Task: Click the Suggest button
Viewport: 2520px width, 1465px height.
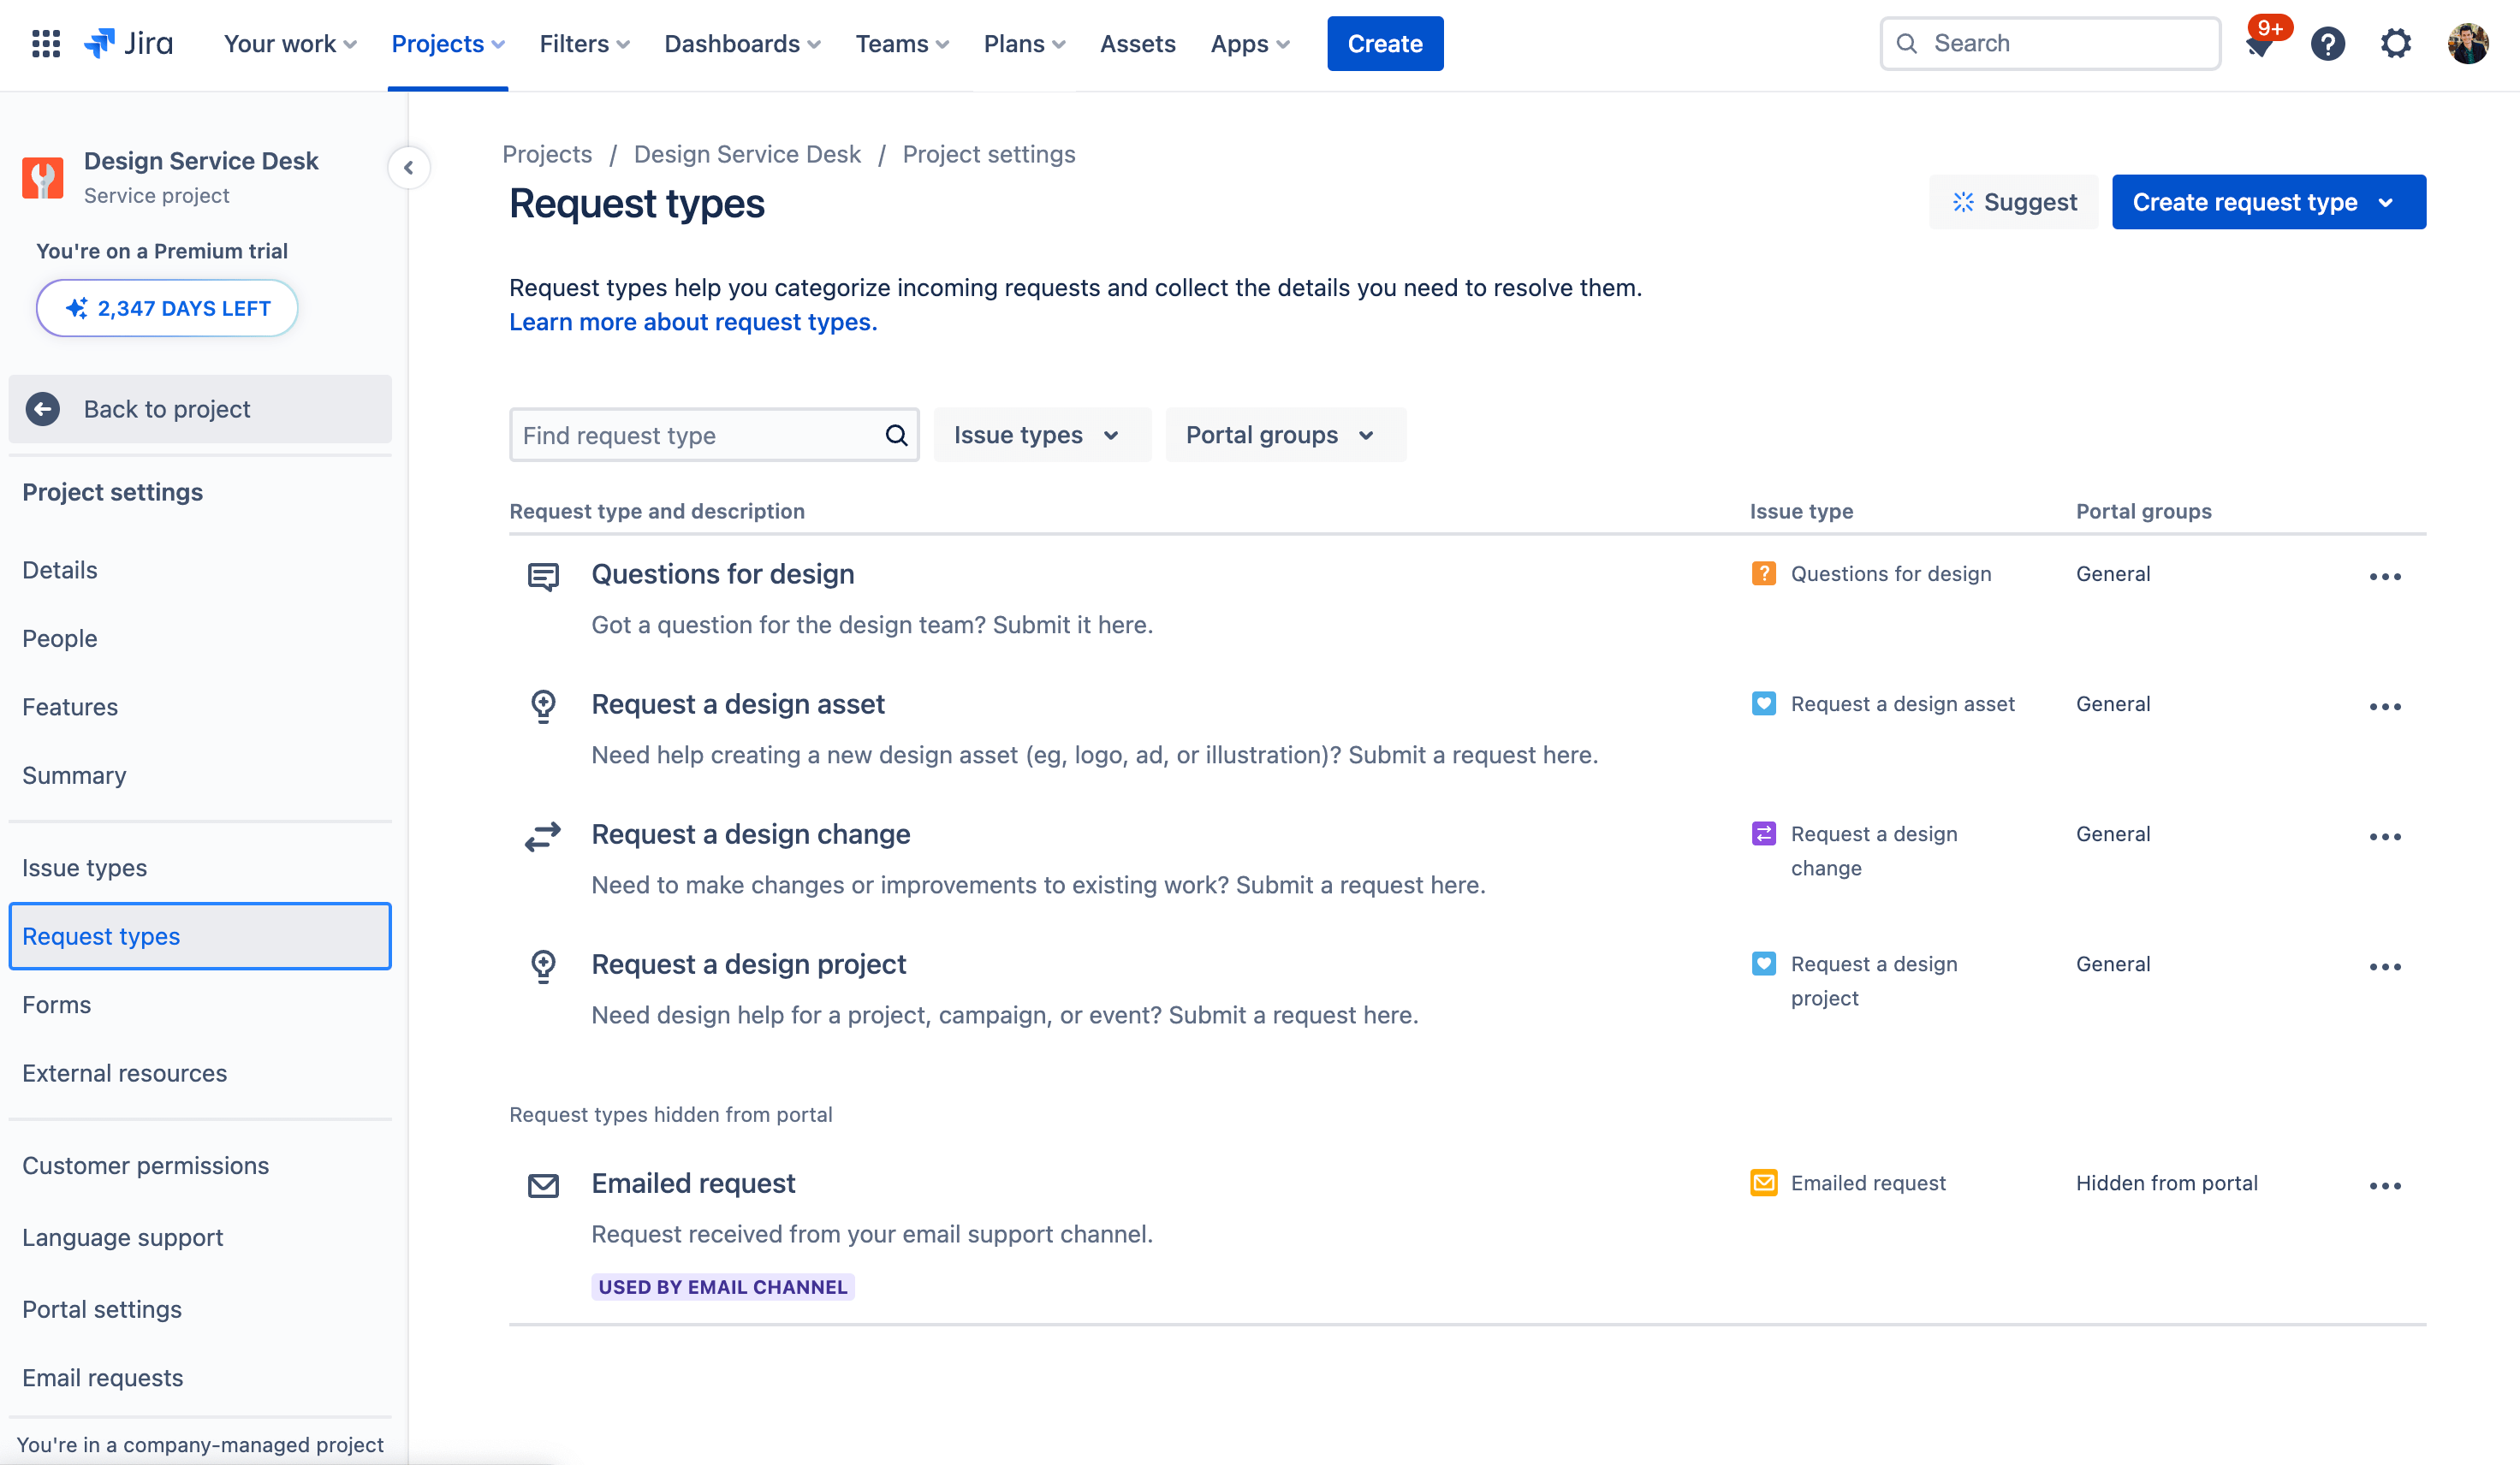Action: (2012, 202)
